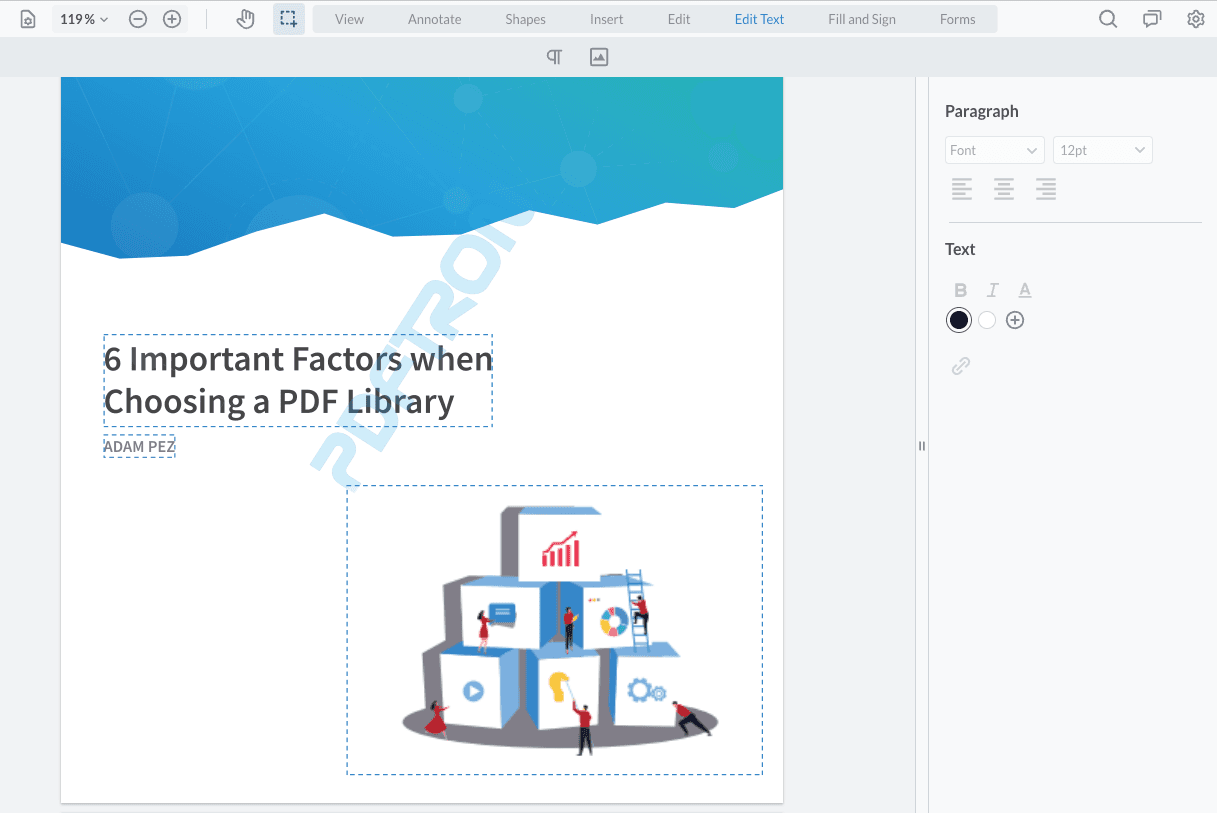This screenshot has width=1217, height=813.
Task: Select the Pan hand tool
Action: pos(245,19)
